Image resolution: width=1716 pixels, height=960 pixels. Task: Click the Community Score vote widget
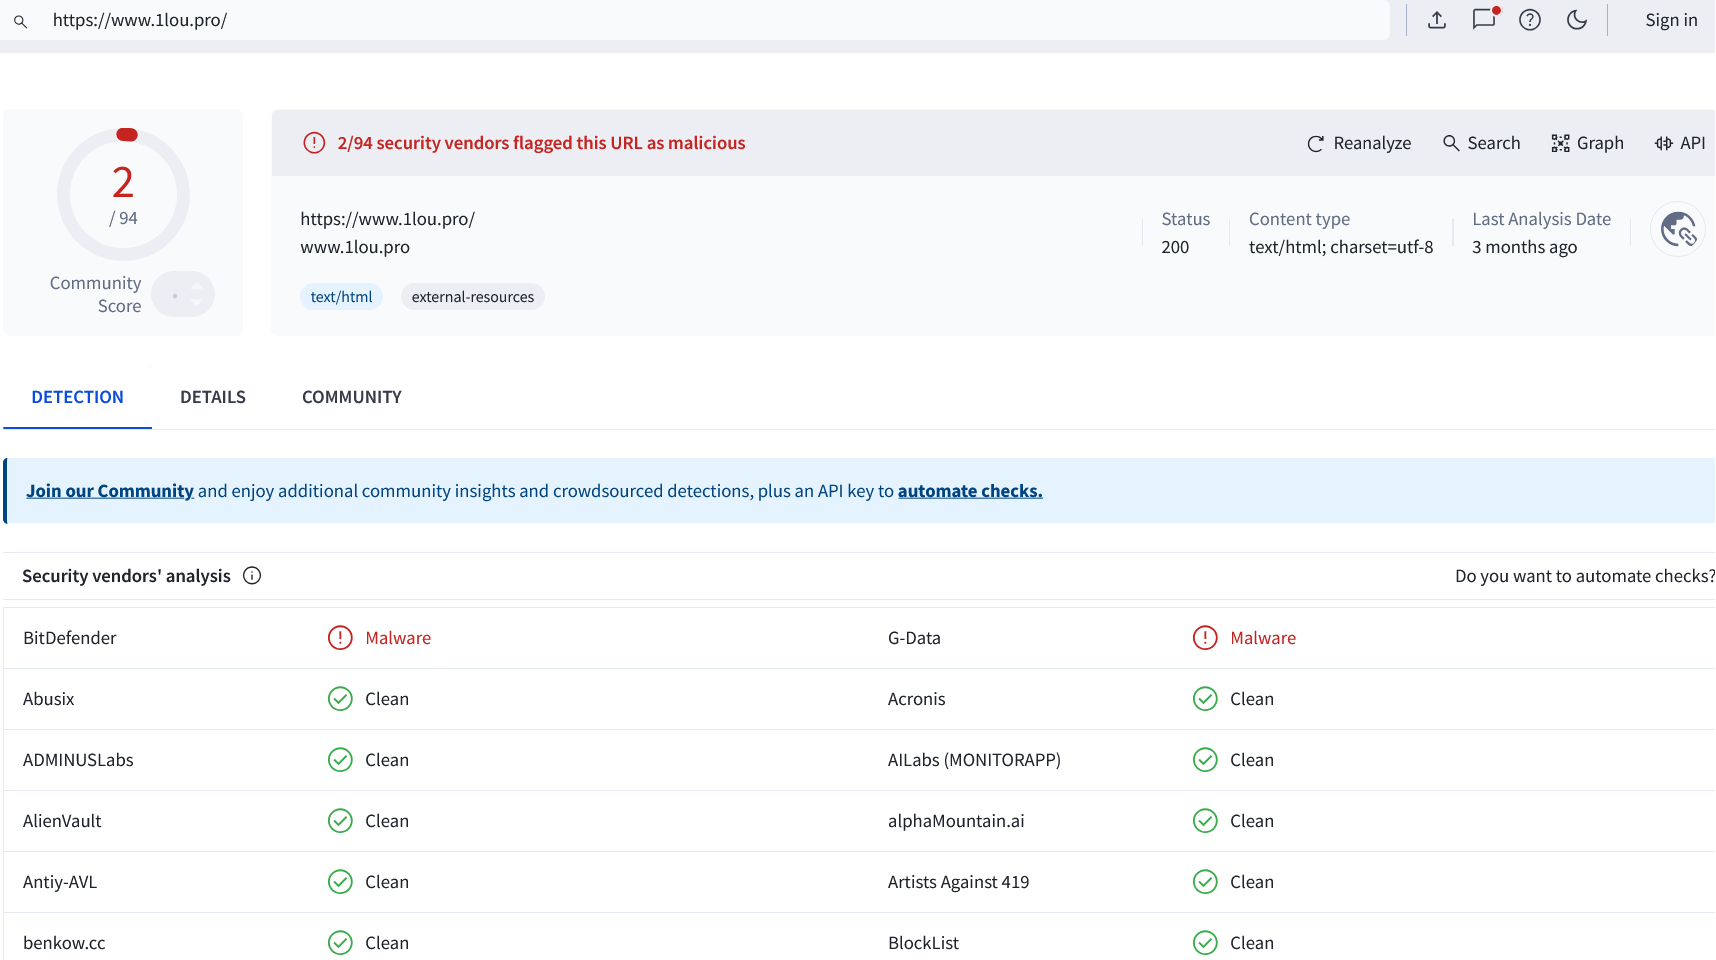[x=184, y=295]
